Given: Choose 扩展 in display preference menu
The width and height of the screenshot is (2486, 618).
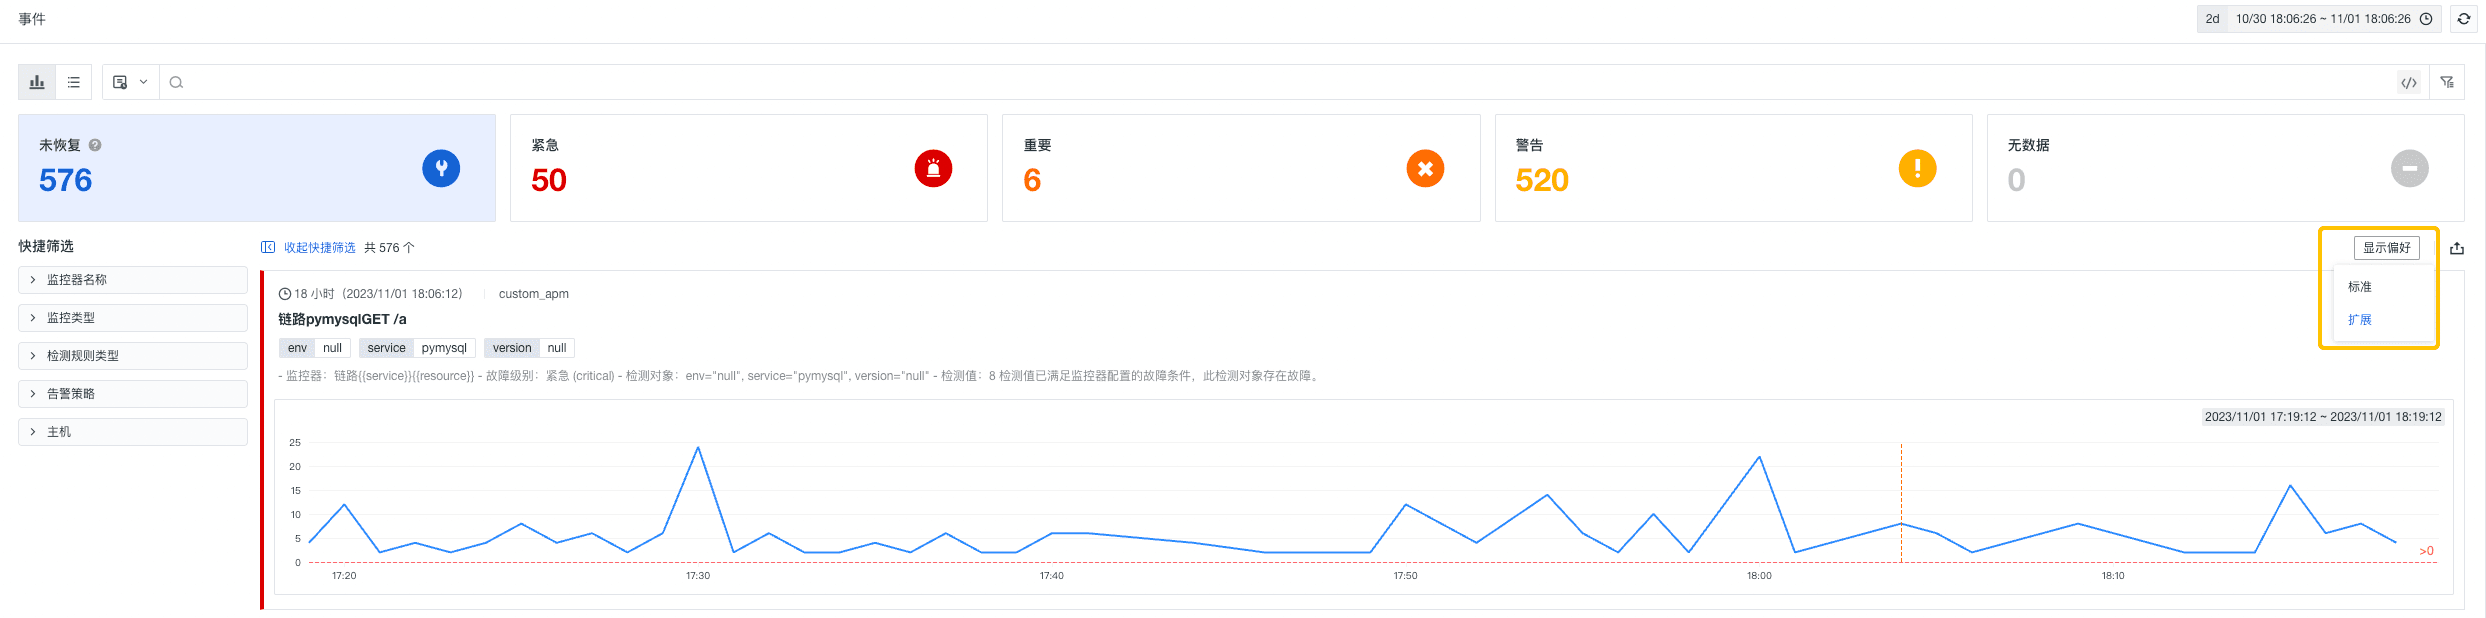Looking at the screenshot, I should [2360, 320].
